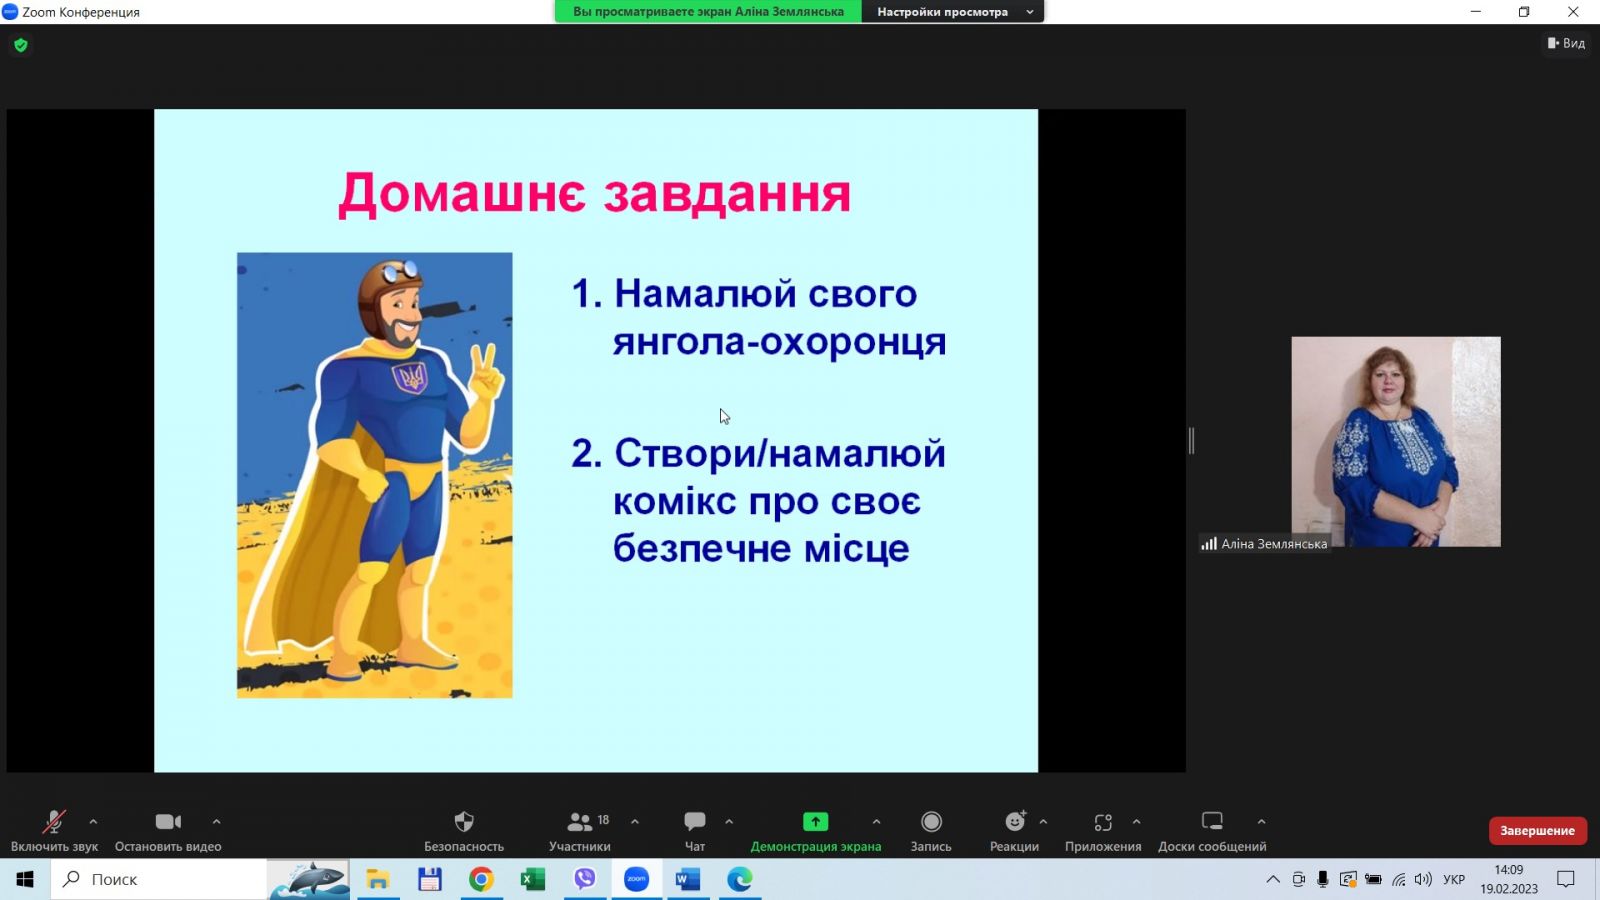Unmute microphone with Включить звук
1600x900 pixels.
tap(54, 831)
